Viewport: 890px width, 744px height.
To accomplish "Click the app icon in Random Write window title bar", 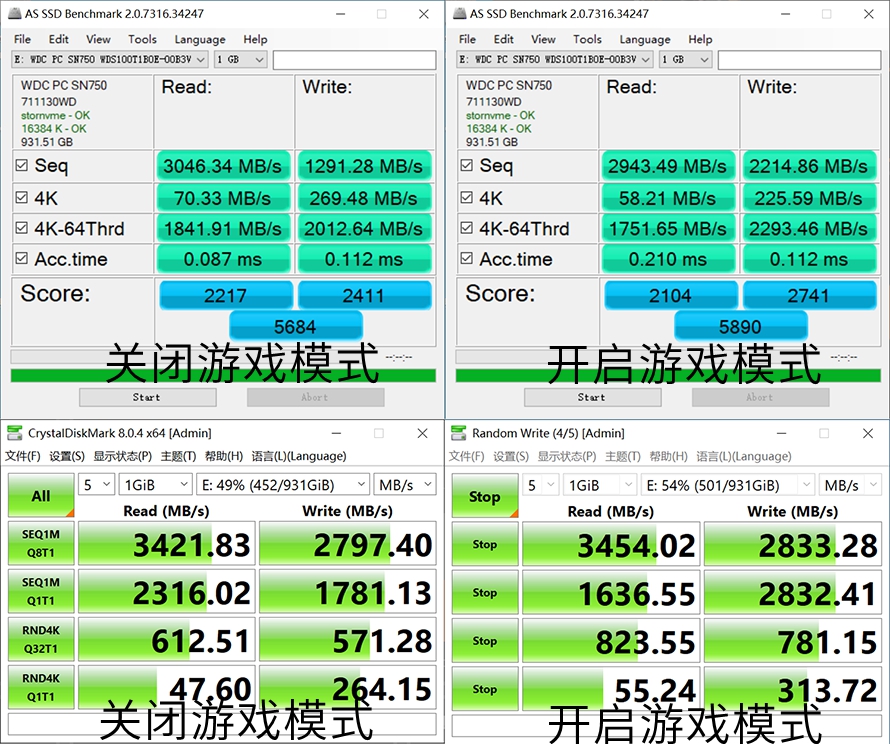I will (x=459, y=434).
